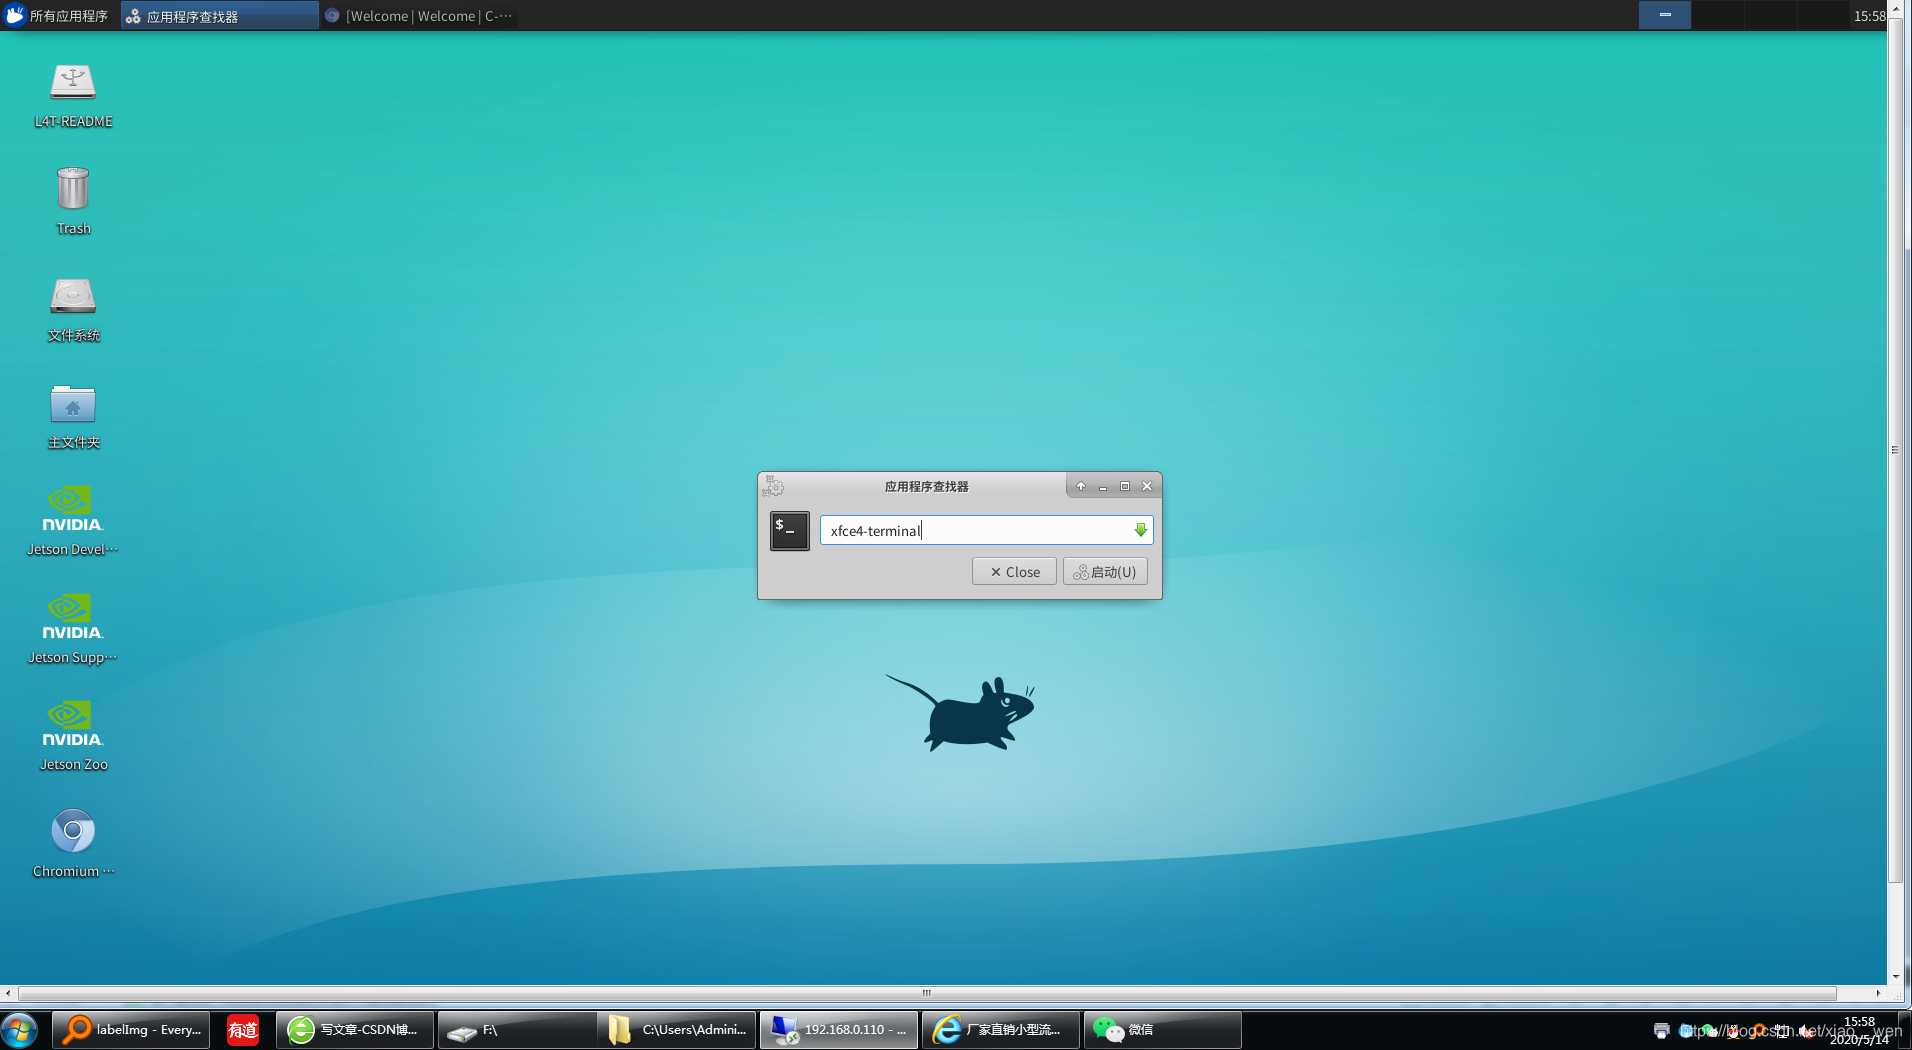The image size is (1912, 1050).
Task: Click the minimize bar on remote session toolbar
Action: click(x=1665, y=14)
